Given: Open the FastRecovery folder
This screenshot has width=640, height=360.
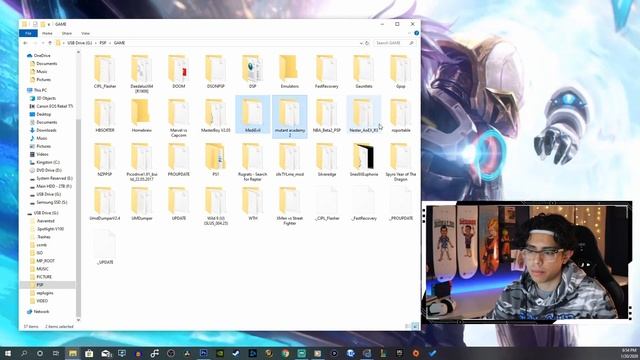Looking at the screenshot, I should click(327, 72).
